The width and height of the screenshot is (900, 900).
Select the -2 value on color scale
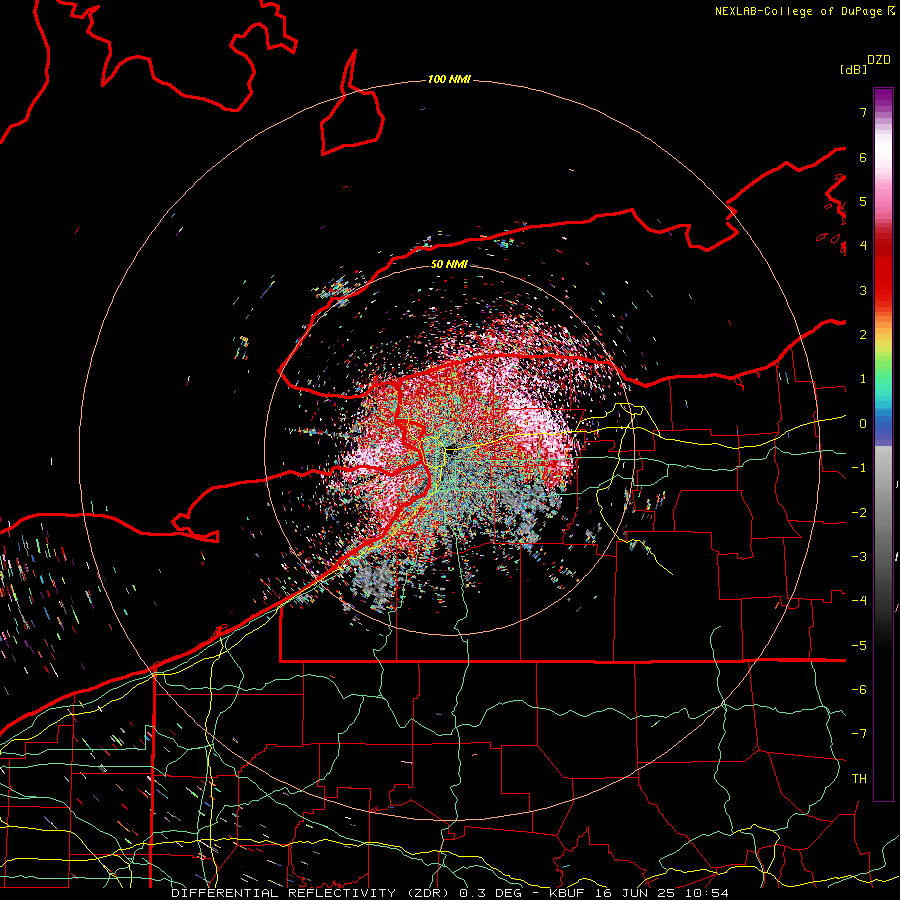coord(859,513)
